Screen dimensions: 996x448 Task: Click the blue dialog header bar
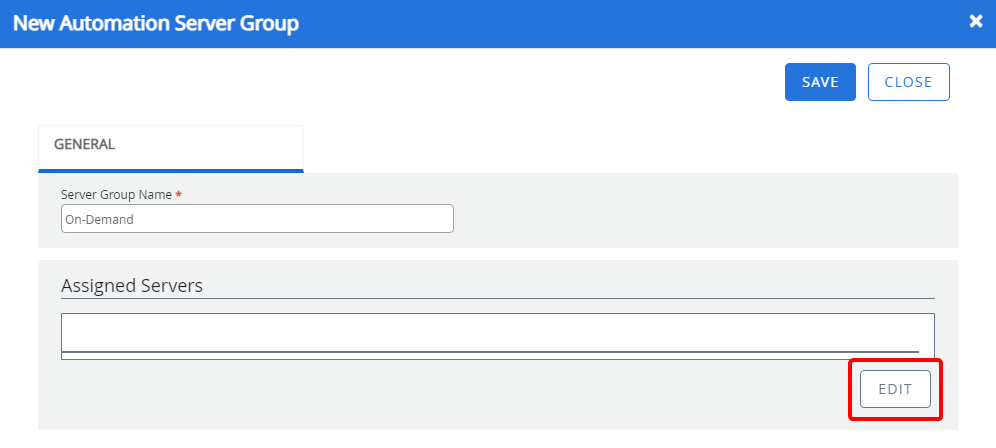(x=600, y=23)
